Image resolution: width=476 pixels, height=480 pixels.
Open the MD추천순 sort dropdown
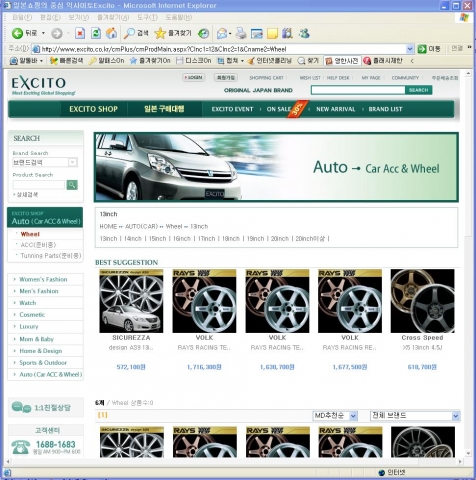(x=353, y=416)
